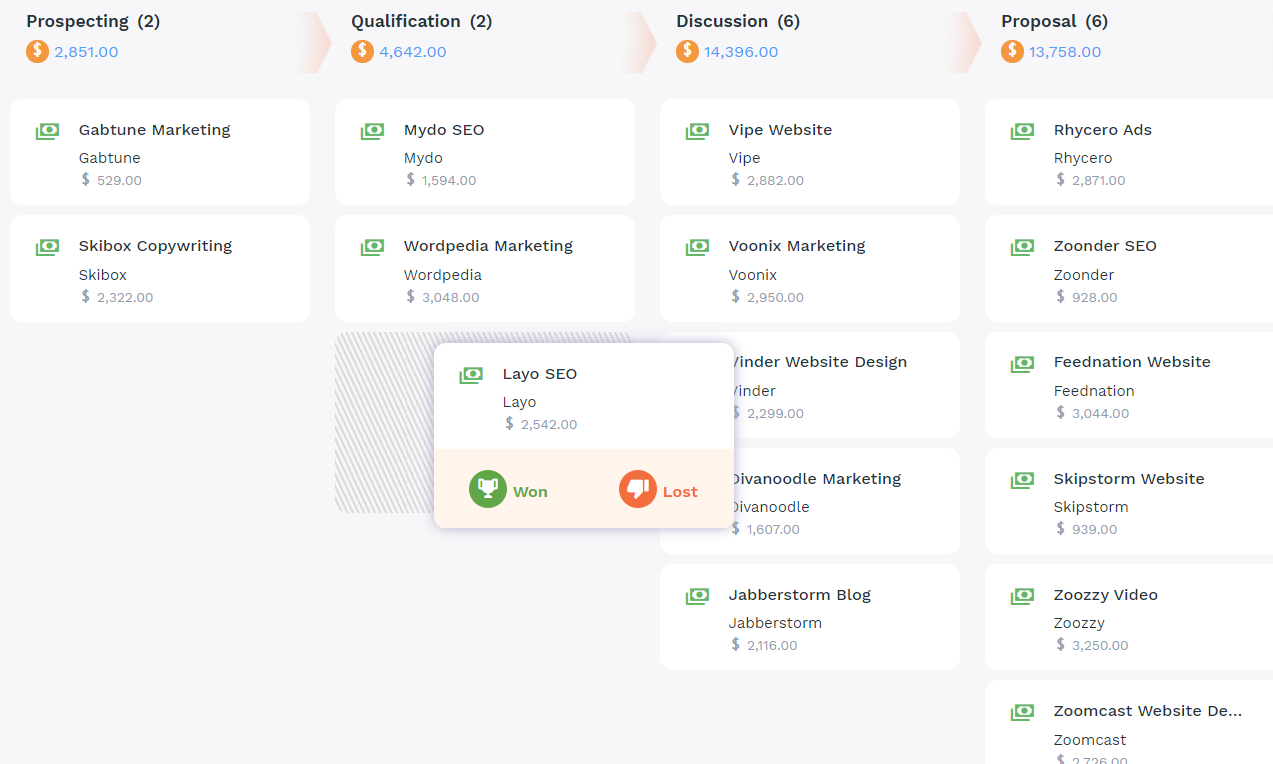Click the money icon on Zoozzy Video card
Viewport: 1273px width, 764px height.
coord(1022,596)
